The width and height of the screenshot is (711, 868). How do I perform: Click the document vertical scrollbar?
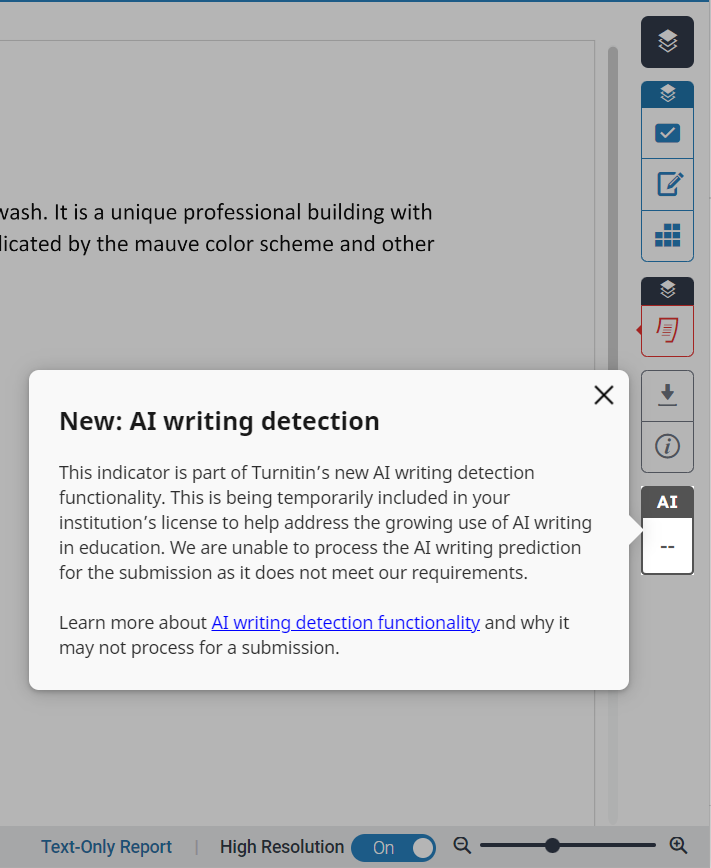[612, 209]
